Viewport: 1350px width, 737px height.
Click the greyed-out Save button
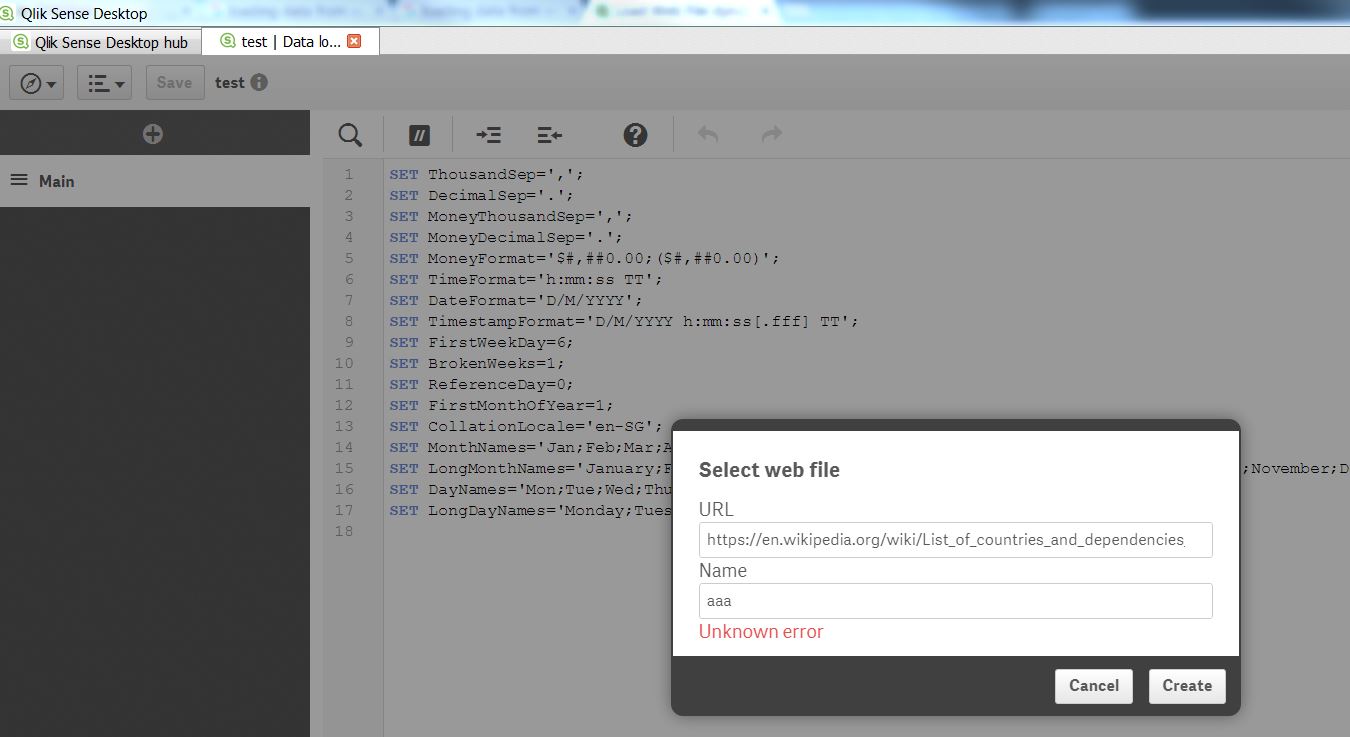(x=175, y=83)
